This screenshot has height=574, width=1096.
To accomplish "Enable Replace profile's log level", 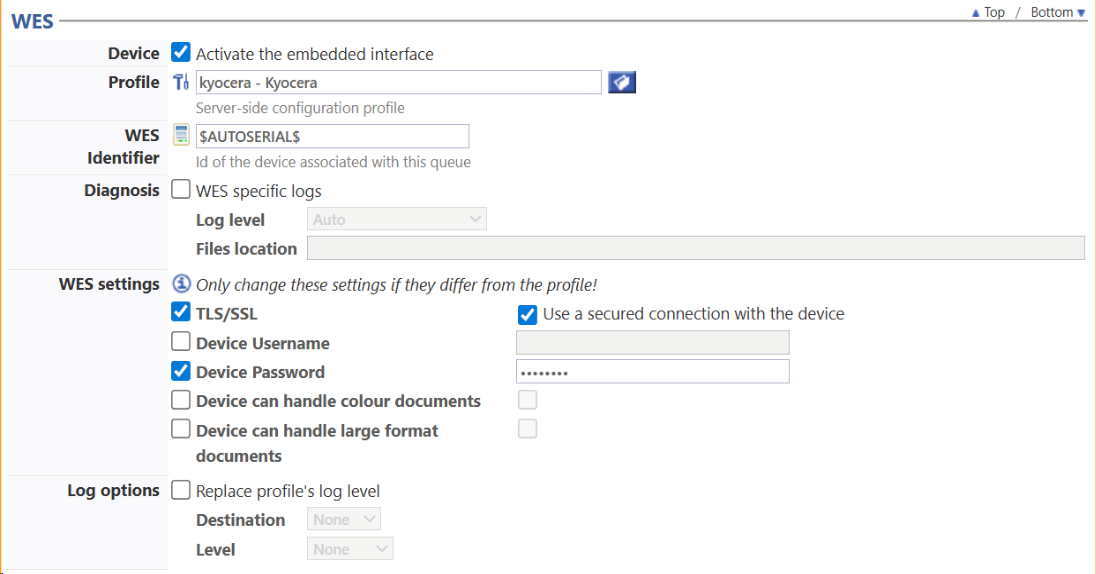I will tap(181, 490).
